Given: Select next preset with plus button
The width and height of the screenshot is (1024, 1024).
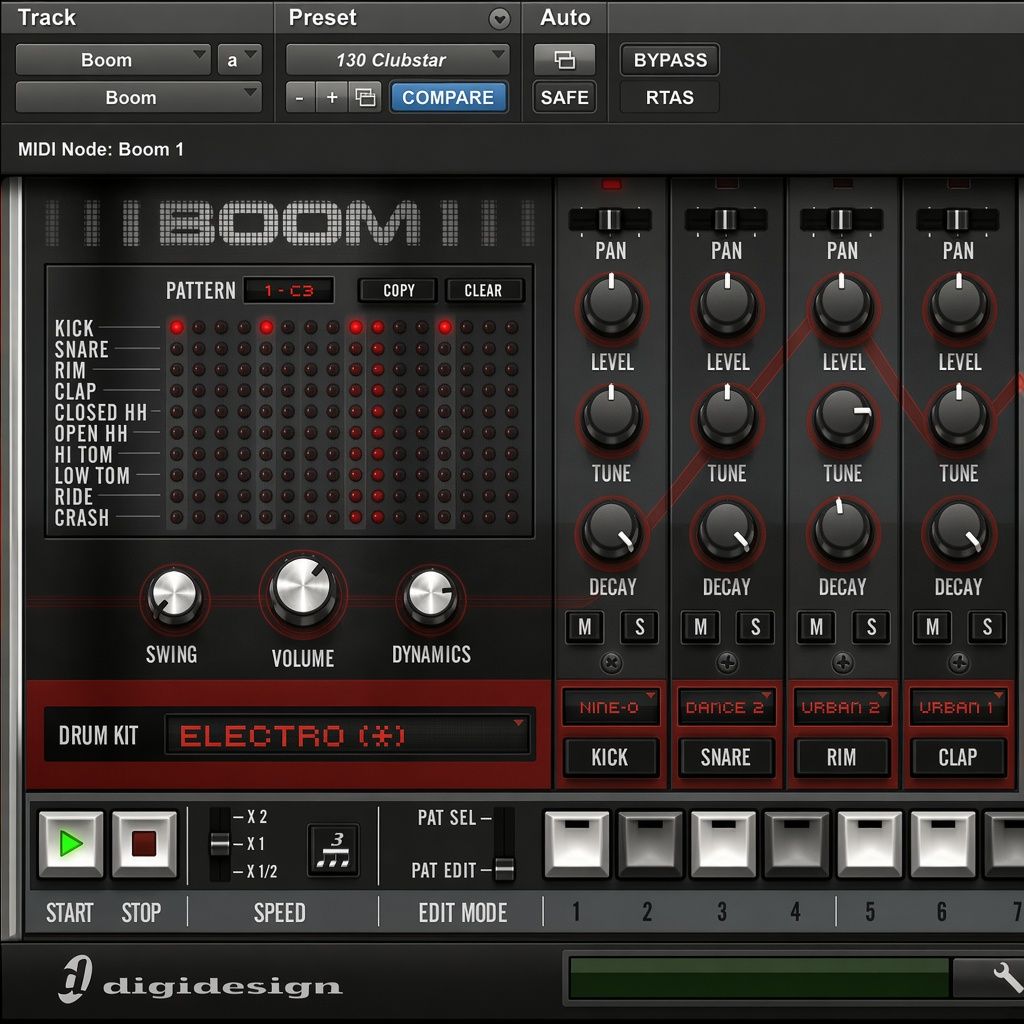Looking at the screenshot, I should [x=332, y=97].
